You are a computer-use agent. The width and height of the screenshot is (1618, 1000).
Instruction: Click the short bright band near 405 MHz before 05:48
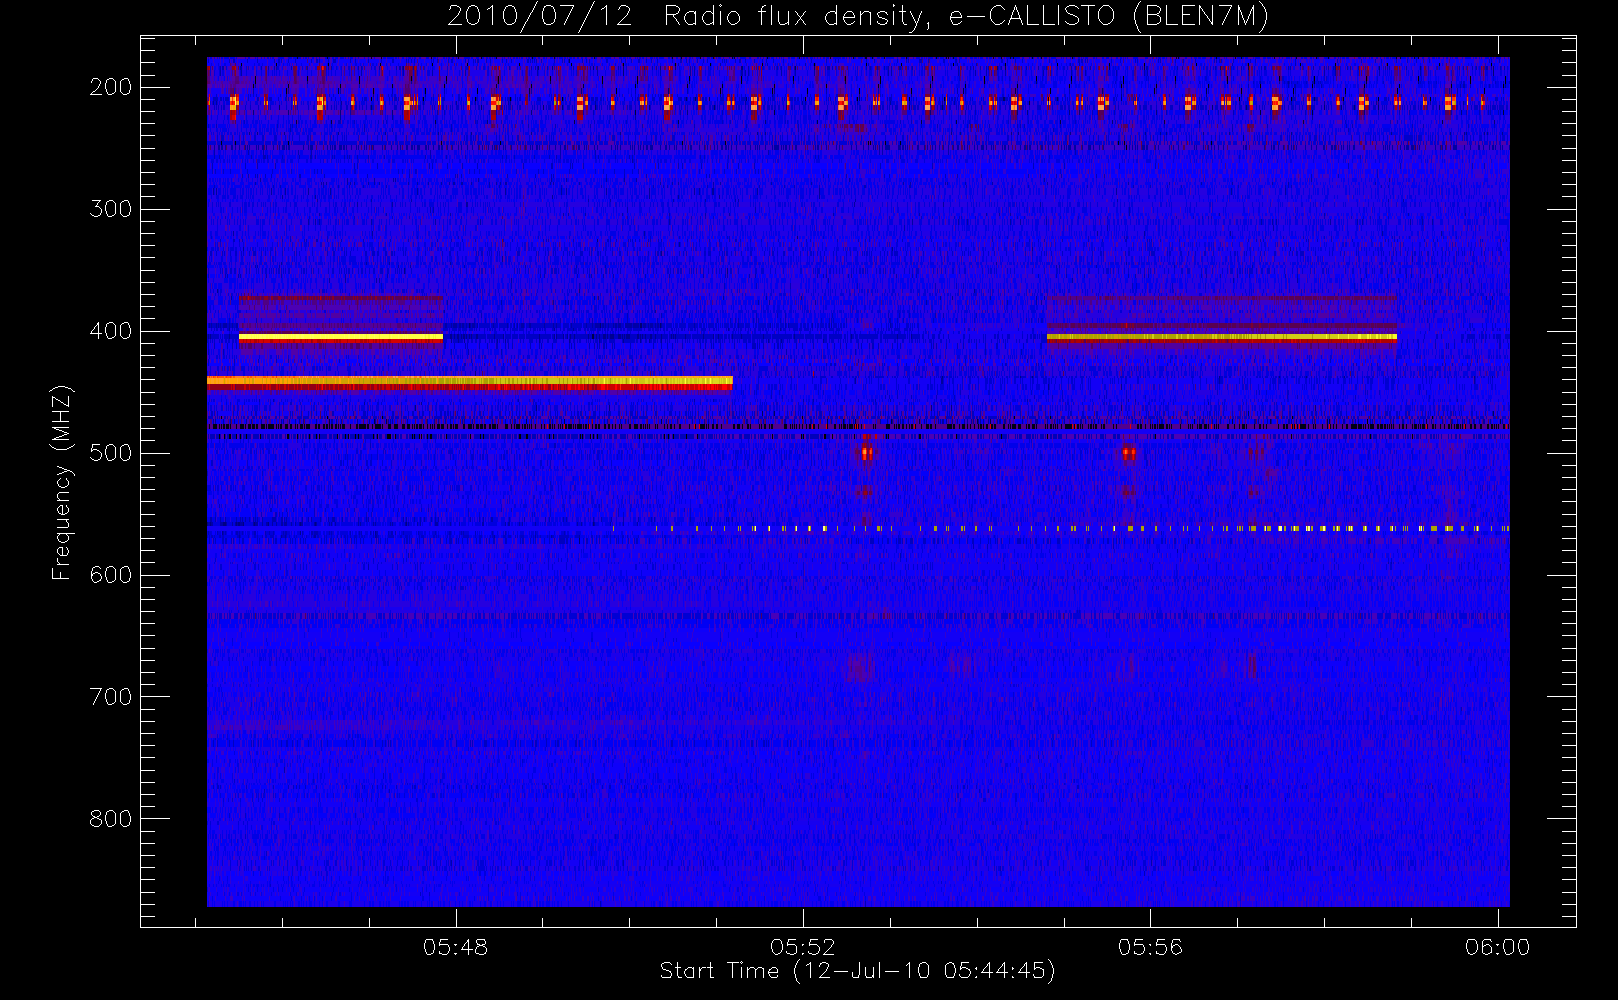pos(341,338)
